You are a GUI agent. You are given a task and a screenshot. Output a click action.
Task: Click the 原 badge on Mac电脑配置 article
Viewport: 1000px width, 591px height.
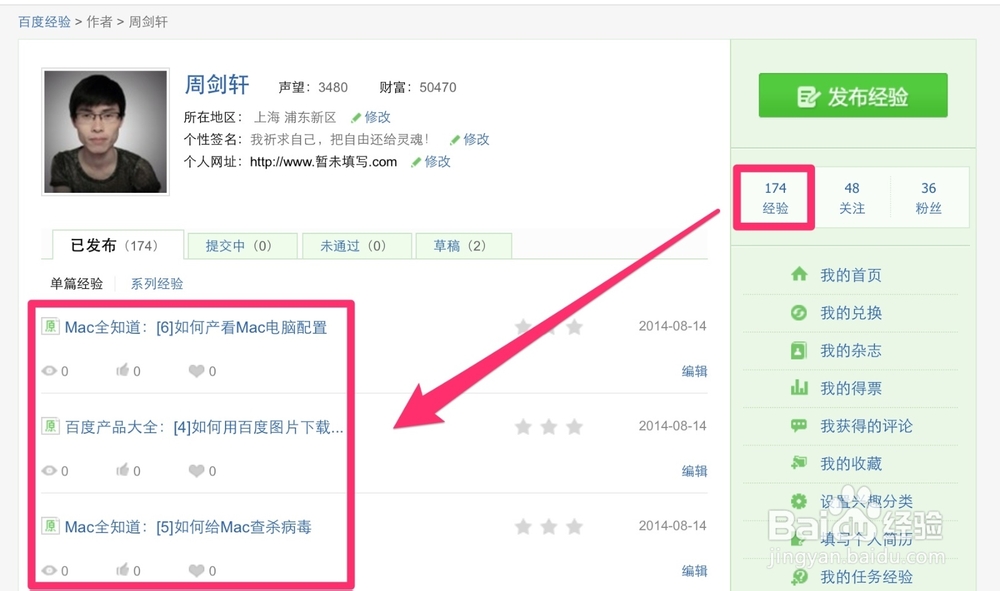[50, 326]
